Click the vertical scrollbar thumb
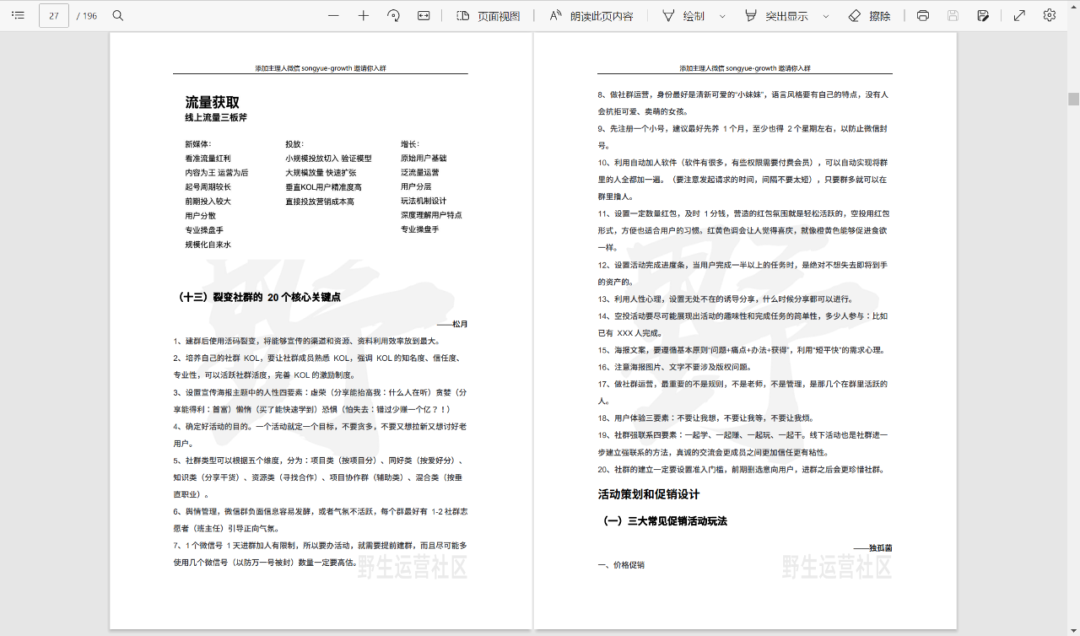 pyautogui.click(x=1073, y=99)
